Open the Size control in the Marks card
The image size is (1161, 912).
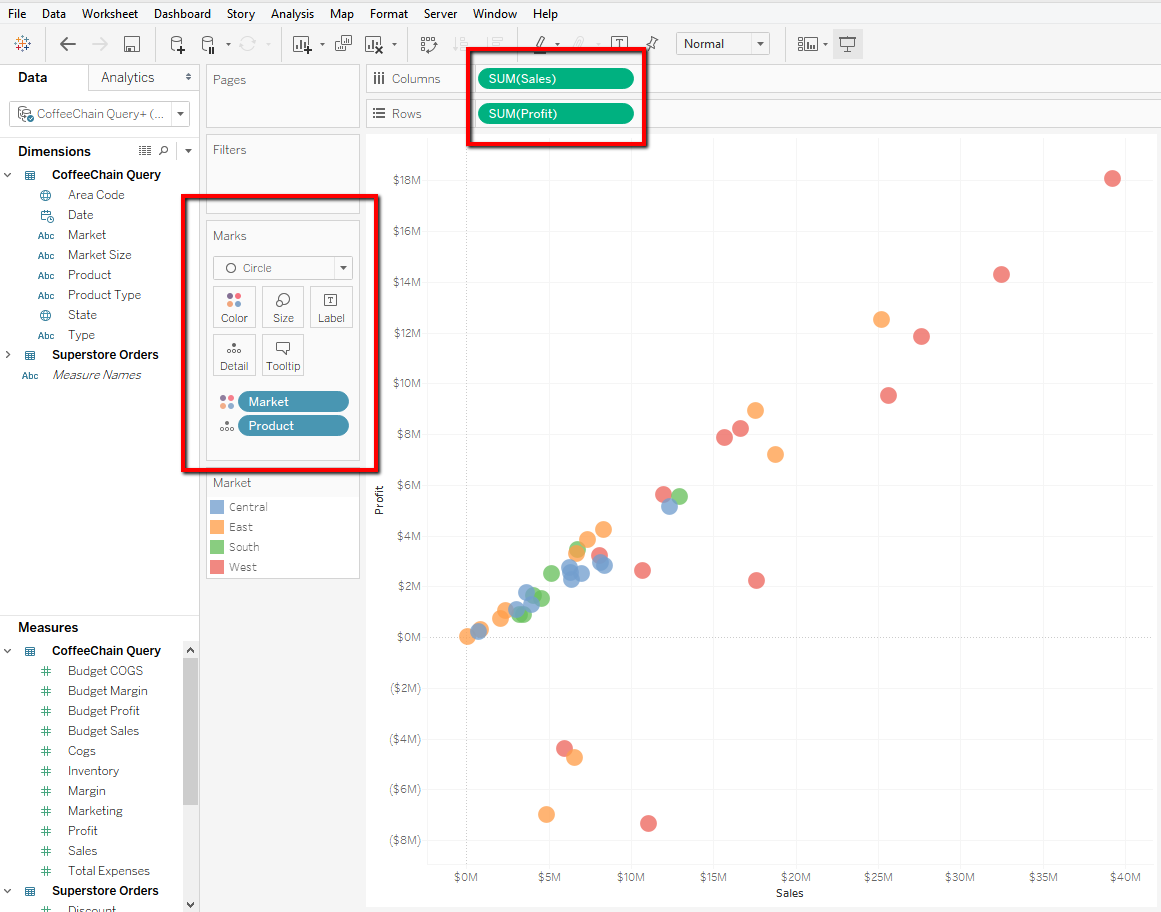coord(282,306)
